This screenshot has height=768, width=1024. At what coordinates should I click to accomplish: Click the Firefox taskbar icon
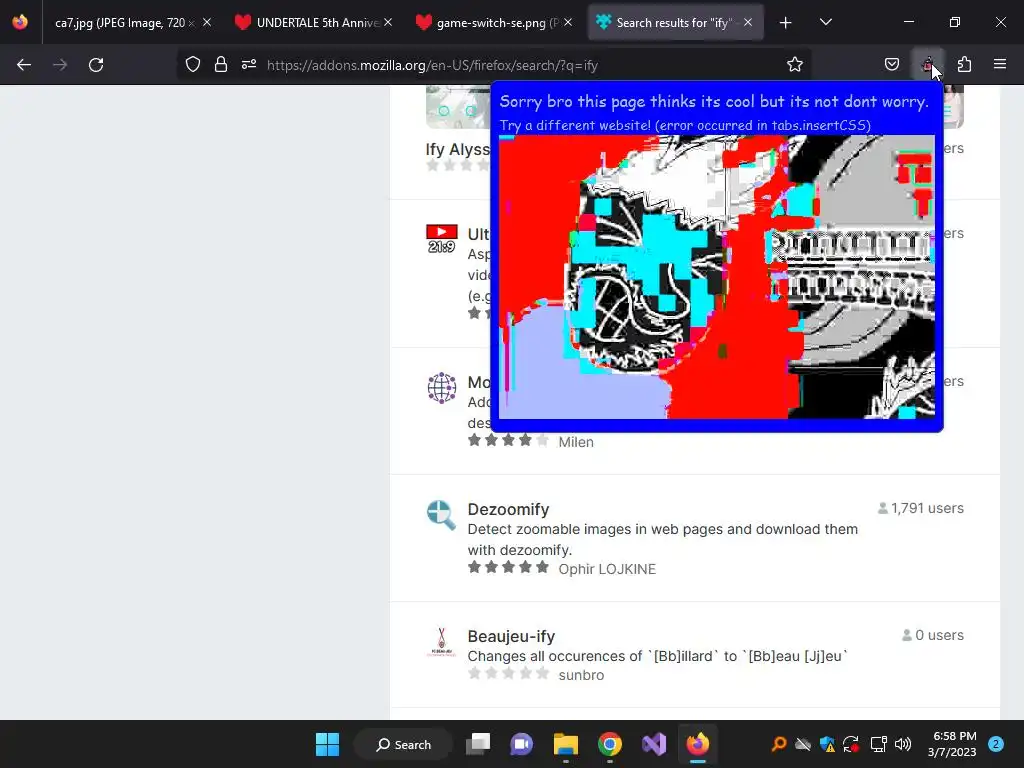coord(697,744)
